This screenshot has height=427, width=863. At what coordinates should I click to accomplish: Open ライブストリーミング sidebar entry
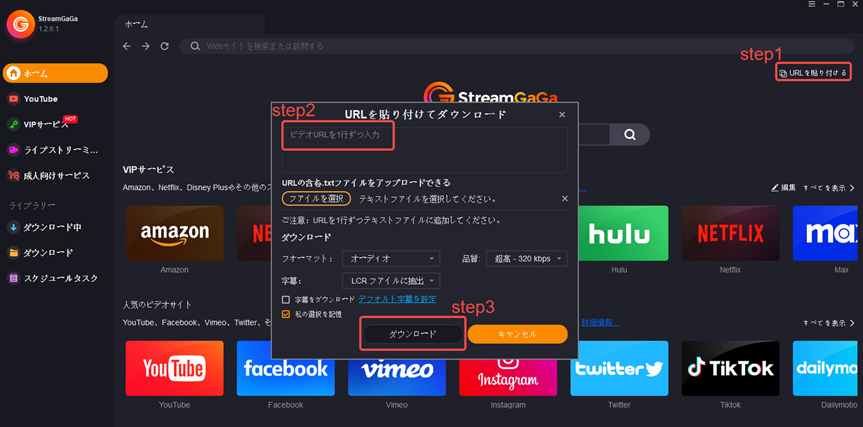(55, 150)
